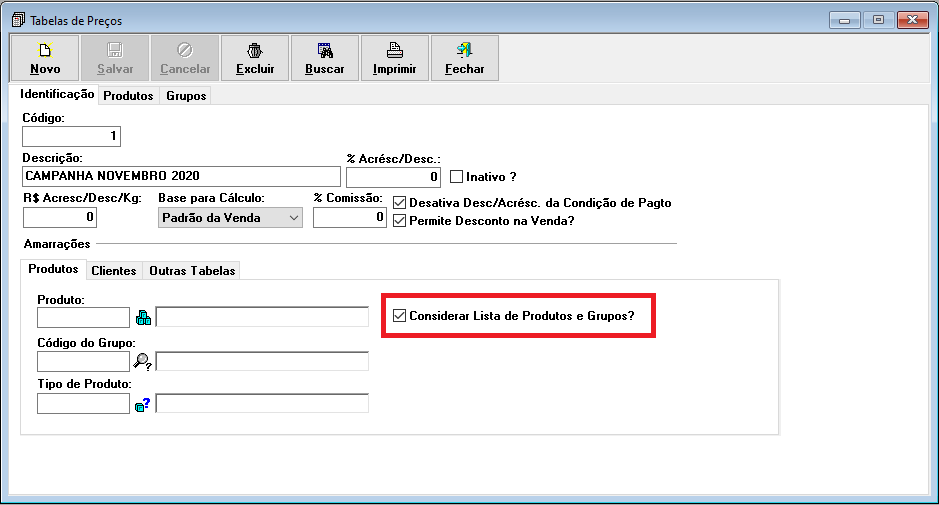
Task: Open the Outras Tabelas tab
Action: pyautogui.click(x=192, y=271)
